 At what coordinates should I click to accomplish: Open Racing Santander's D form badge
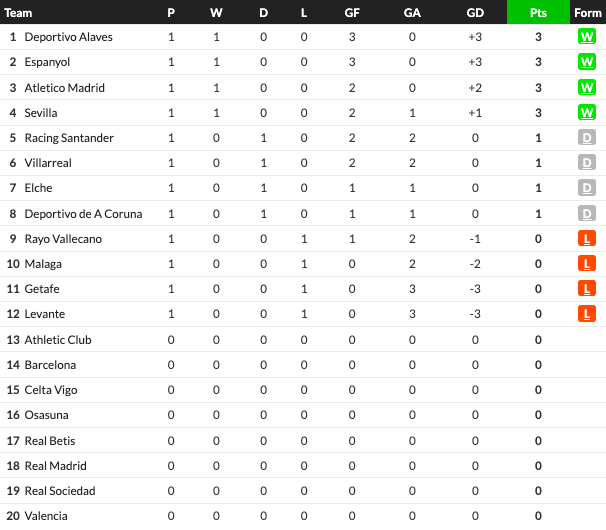click(586, 138)
